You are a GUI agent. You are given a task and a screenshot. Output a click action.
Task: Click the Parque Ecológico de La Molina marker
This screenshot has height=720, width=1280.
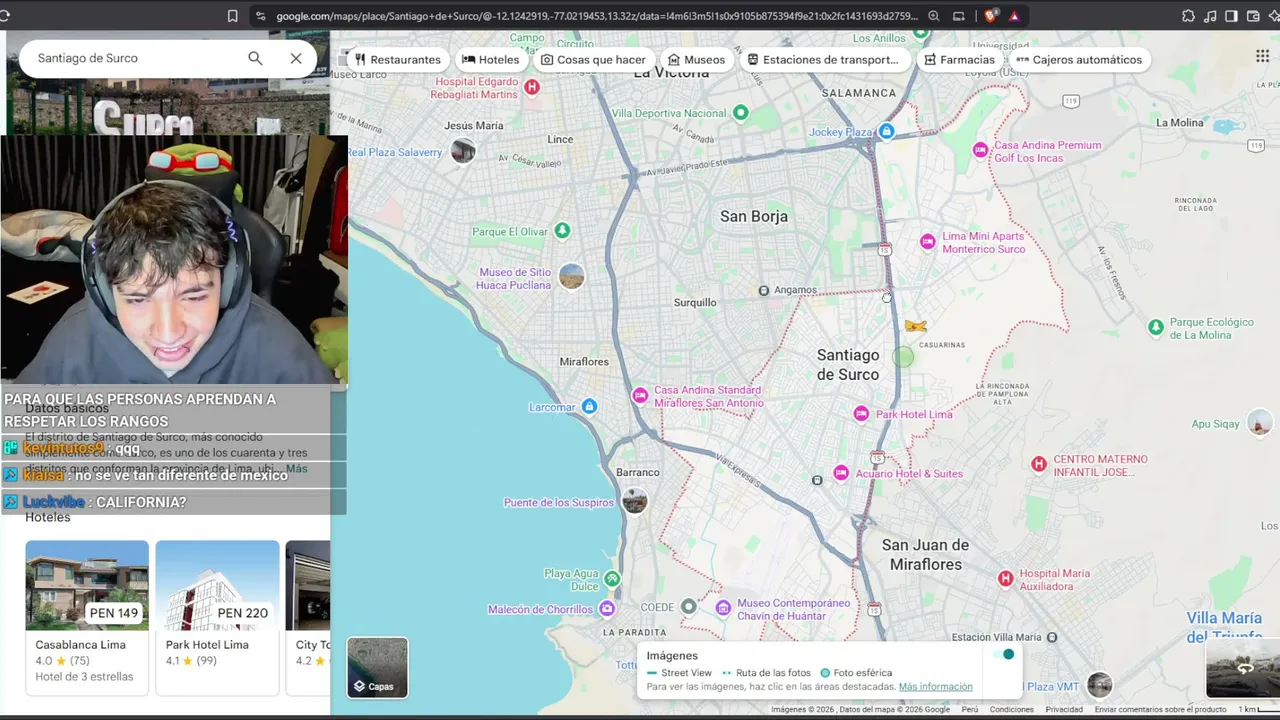coord(1156,327)
